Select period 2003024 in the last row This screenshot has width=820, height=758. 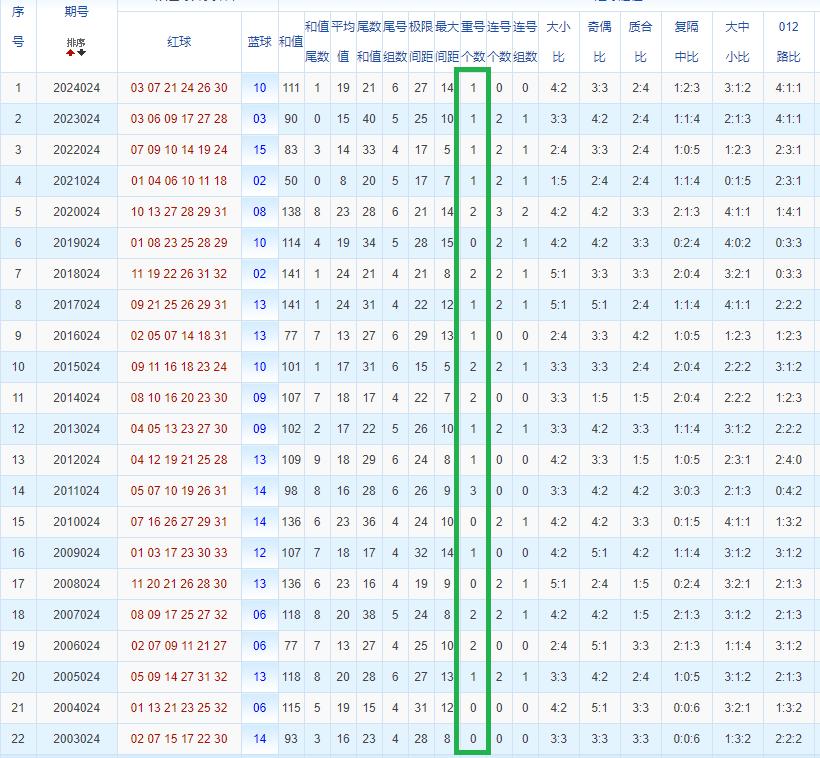coord(77,739)
